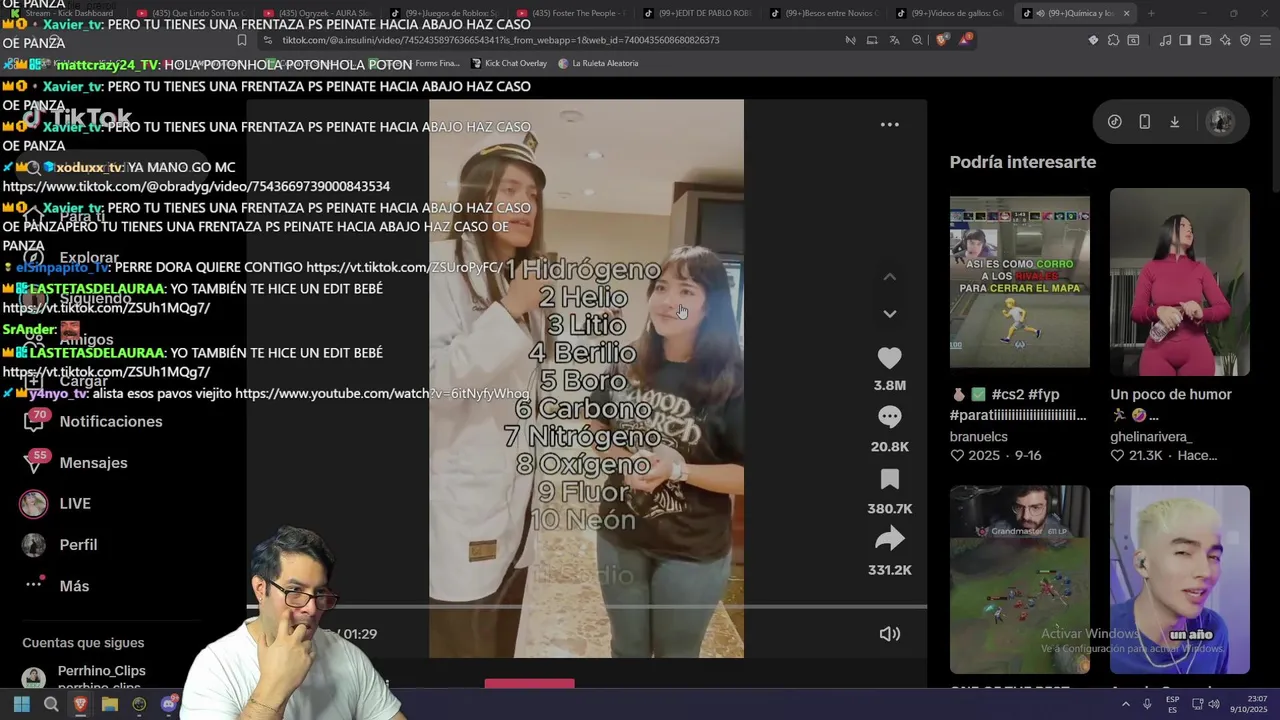Switch to the 'EDIT DE PABLO ROB' browser tab
The height and width of the screenshot is (720, 1280).
click(x=695, y=13)
